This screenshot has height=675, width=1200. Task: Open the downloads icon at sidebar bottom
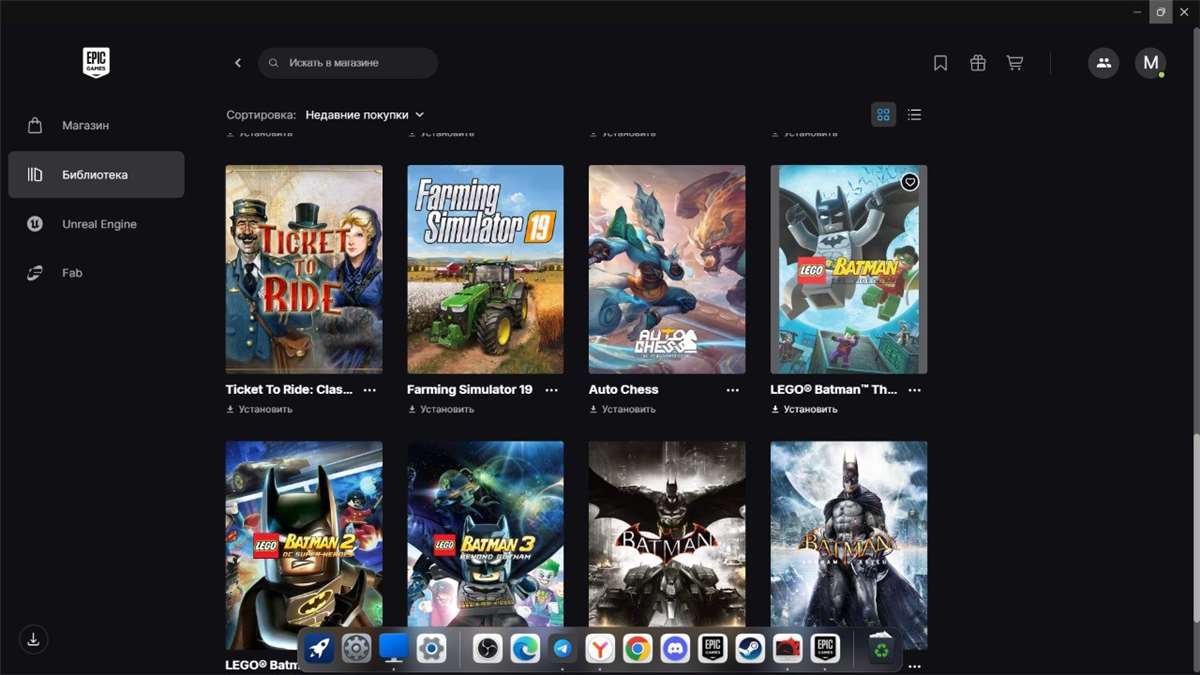[34, 640]
